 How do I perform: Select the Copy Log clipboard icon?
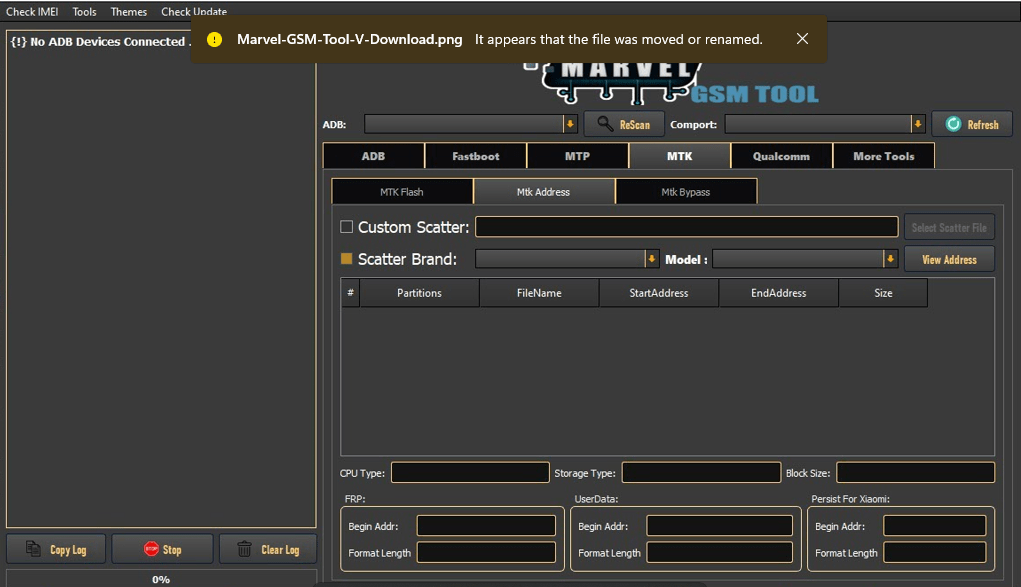(31, 548)
